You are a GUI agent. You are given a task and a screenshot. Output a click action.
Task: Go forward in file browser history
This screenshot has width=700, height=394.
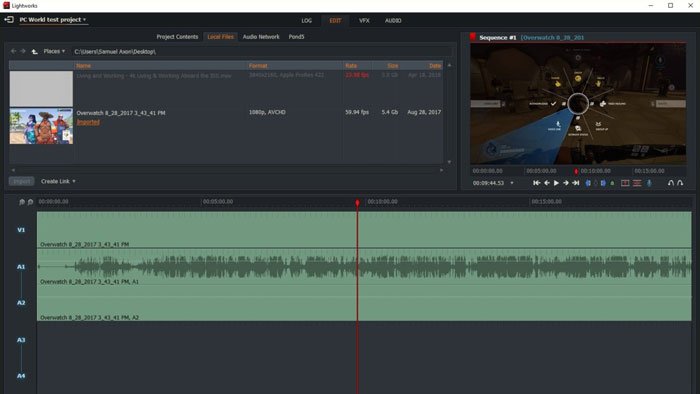point(23,51)
